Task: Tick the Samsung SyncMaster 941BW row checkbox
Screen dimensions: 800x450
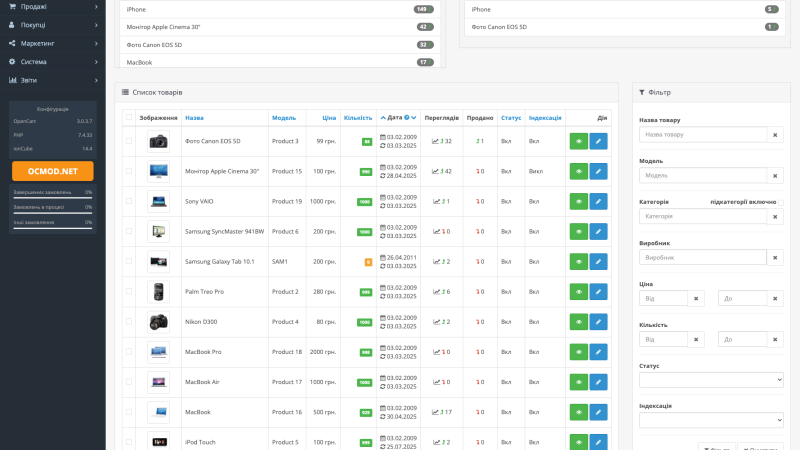Action: click(129, 231)
